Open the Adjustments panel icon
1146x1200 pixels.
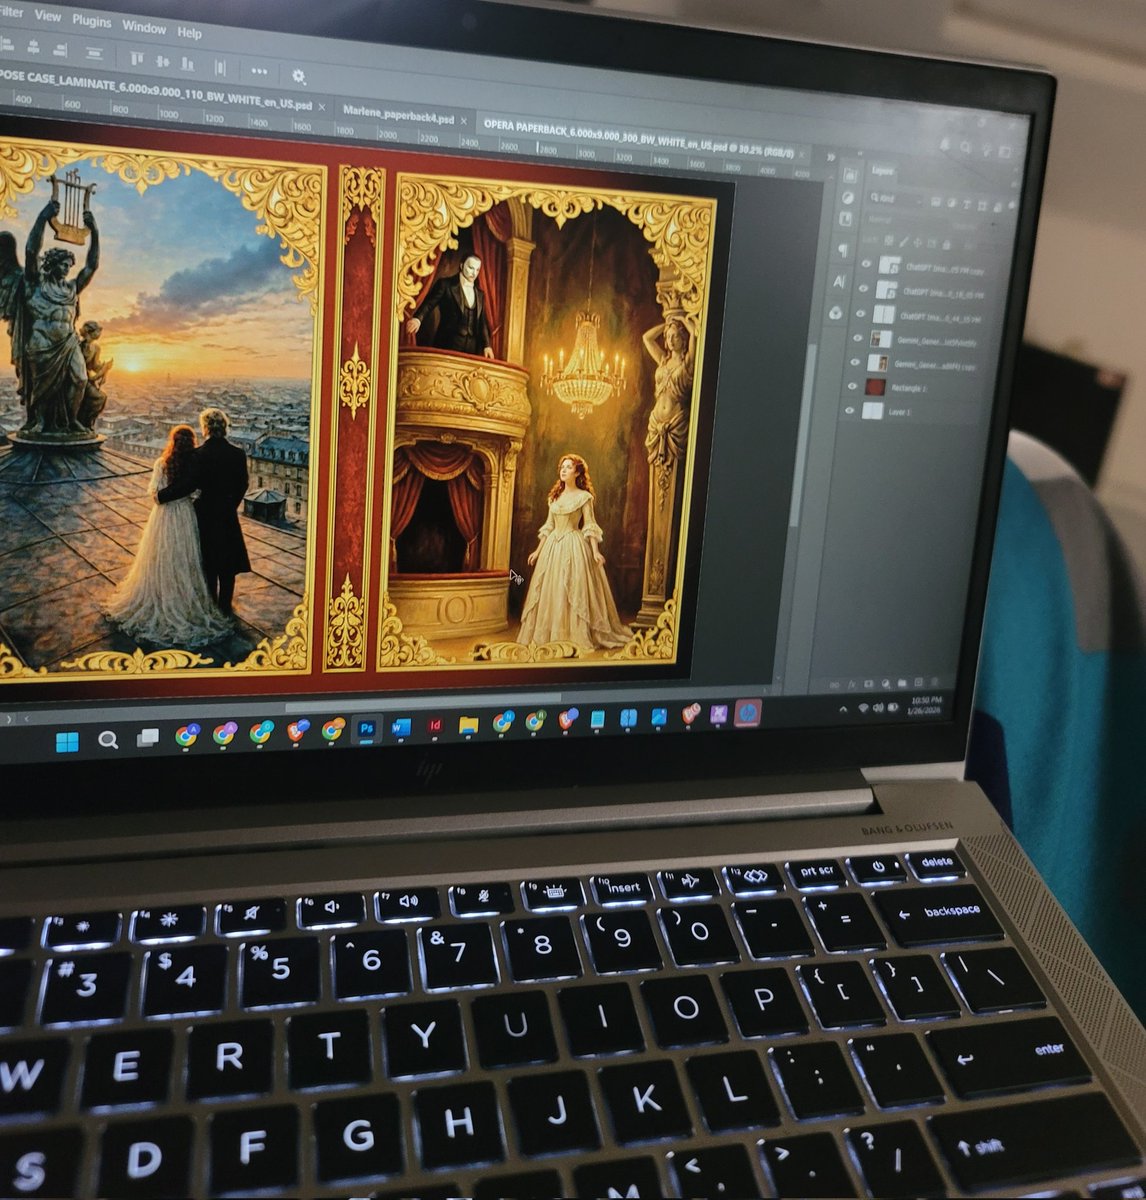click(x=848, y=198)
